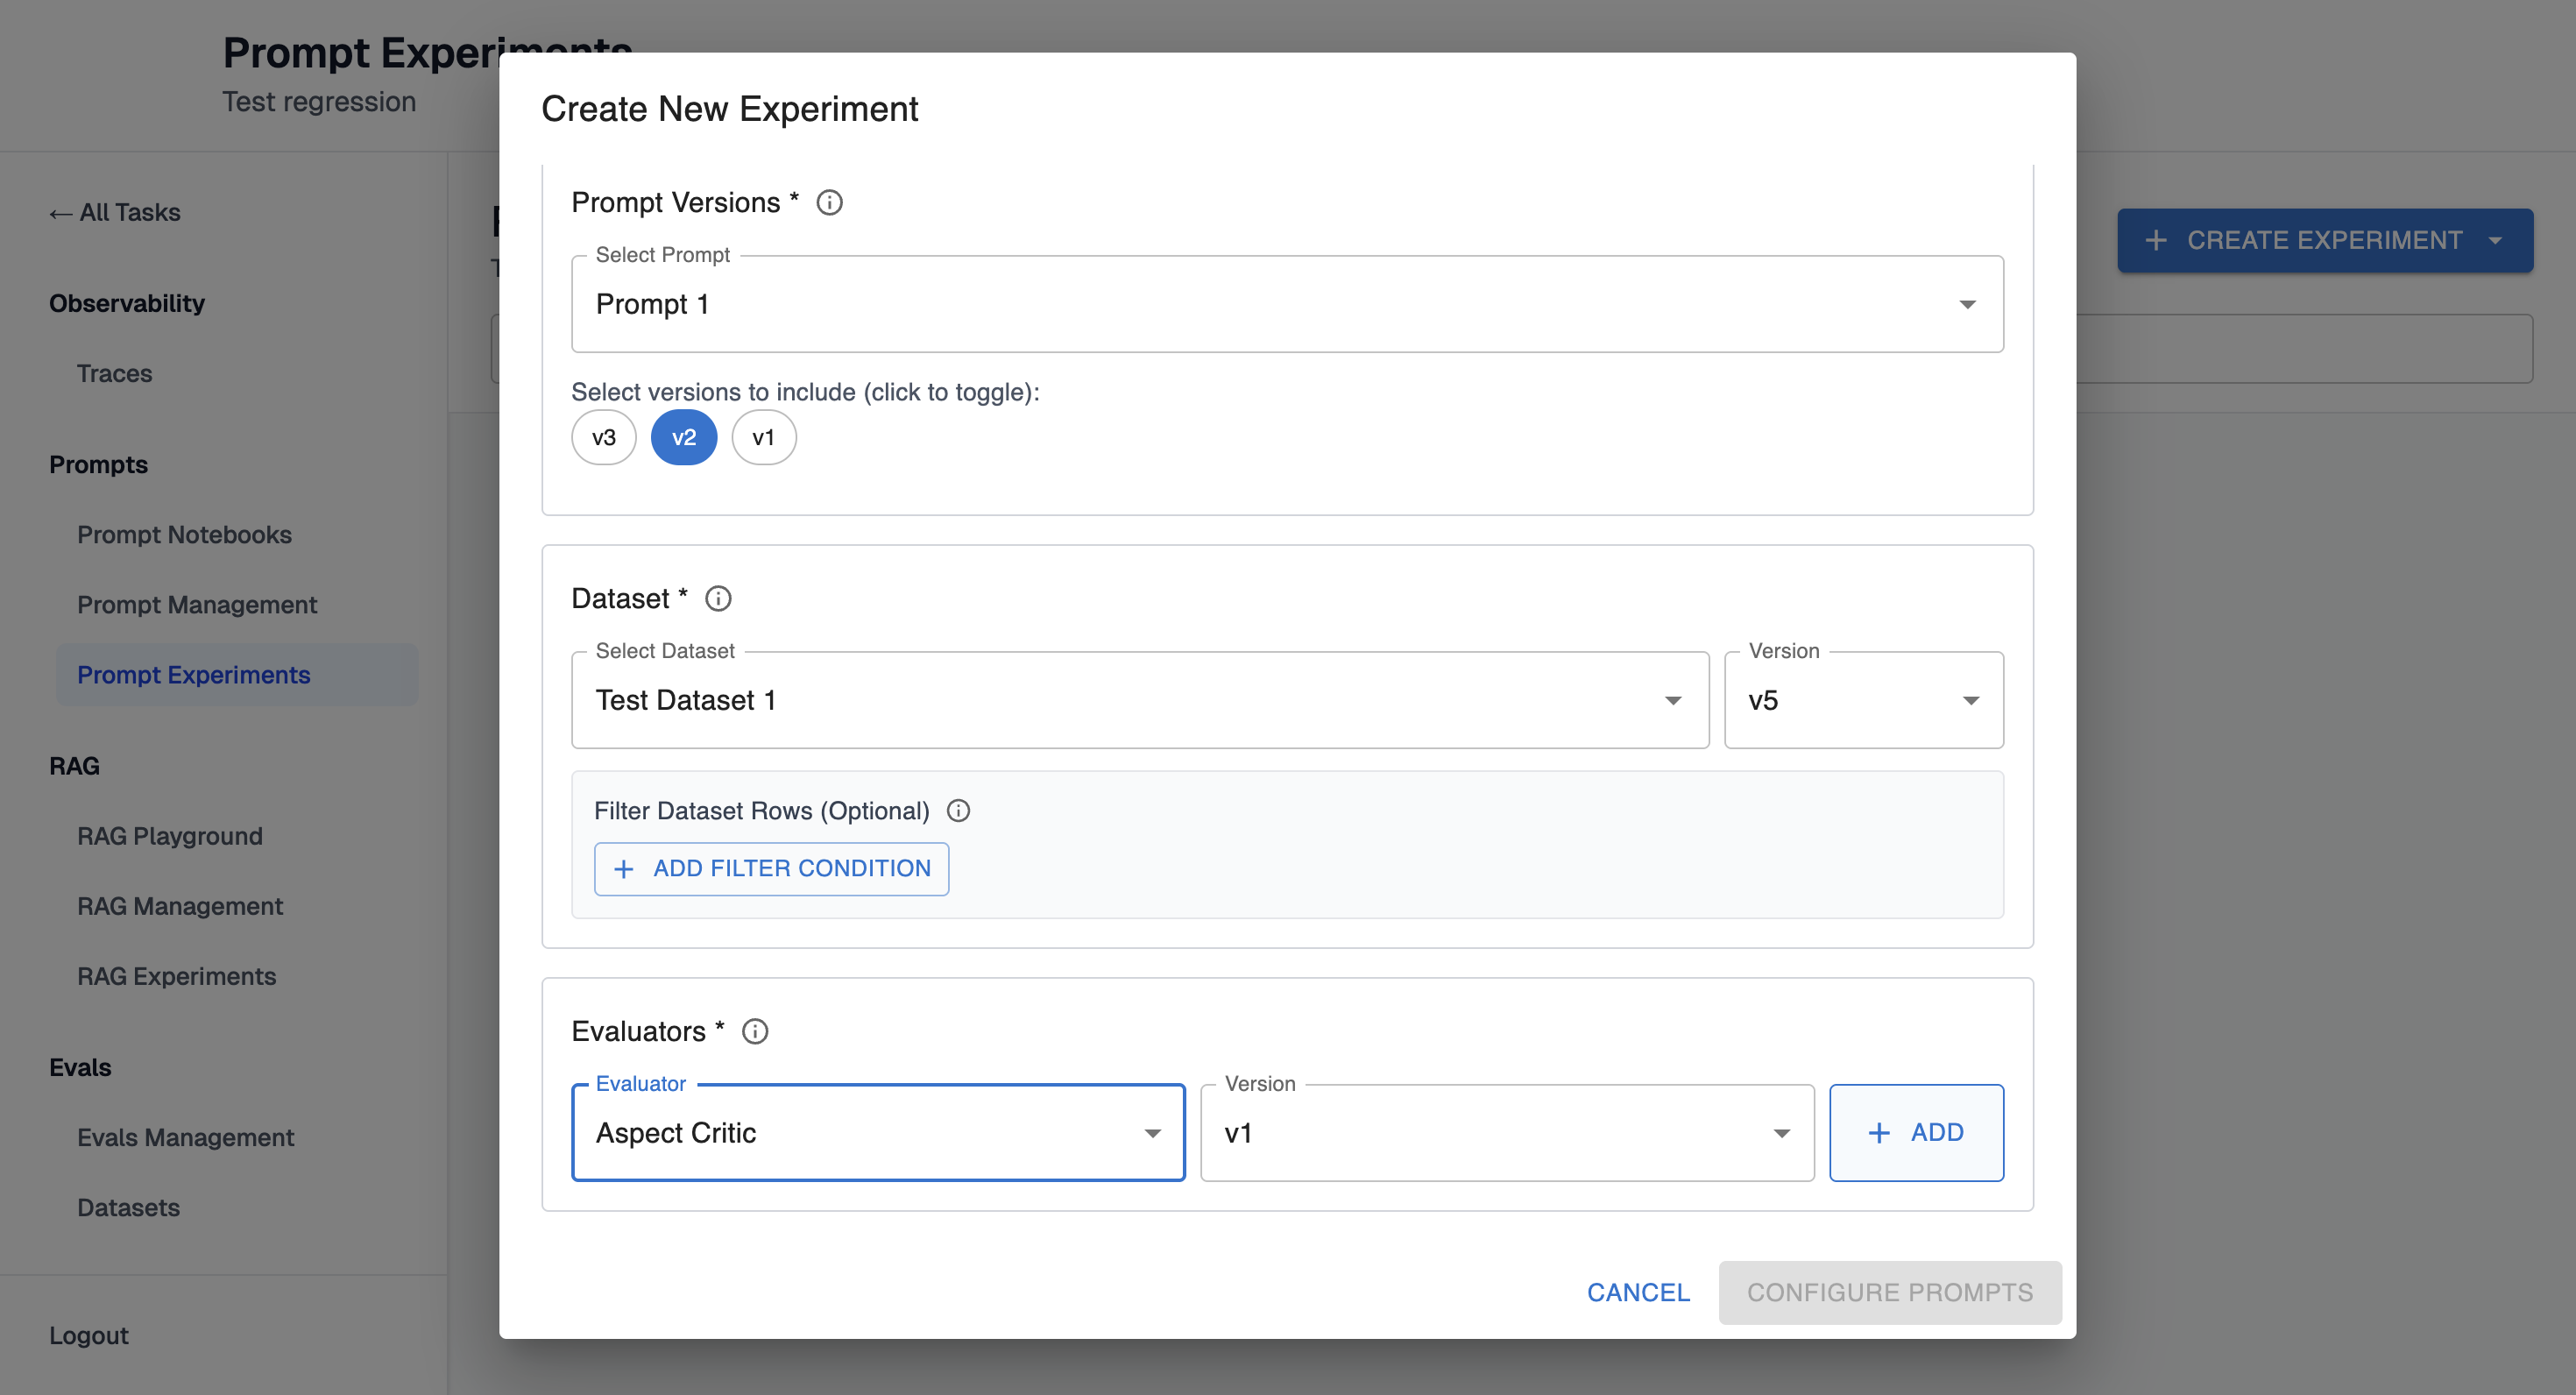Click the Filter Dataset Rows info icon

tap(958, 811)
